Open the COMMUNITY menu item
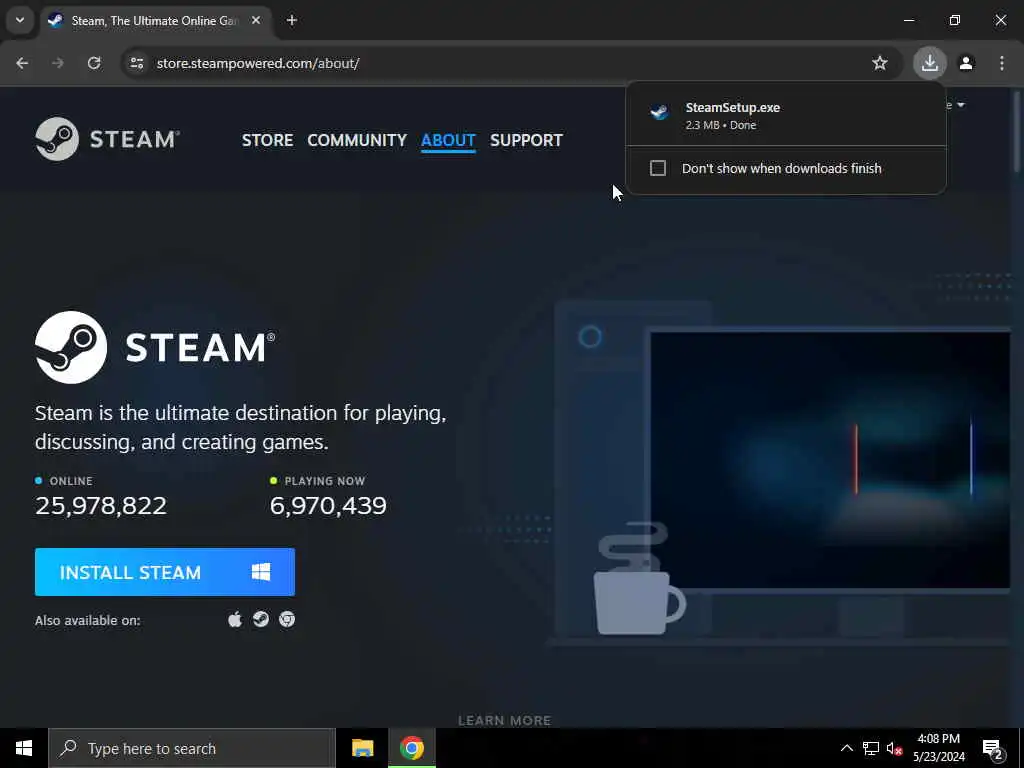 [x=357, y=140]
